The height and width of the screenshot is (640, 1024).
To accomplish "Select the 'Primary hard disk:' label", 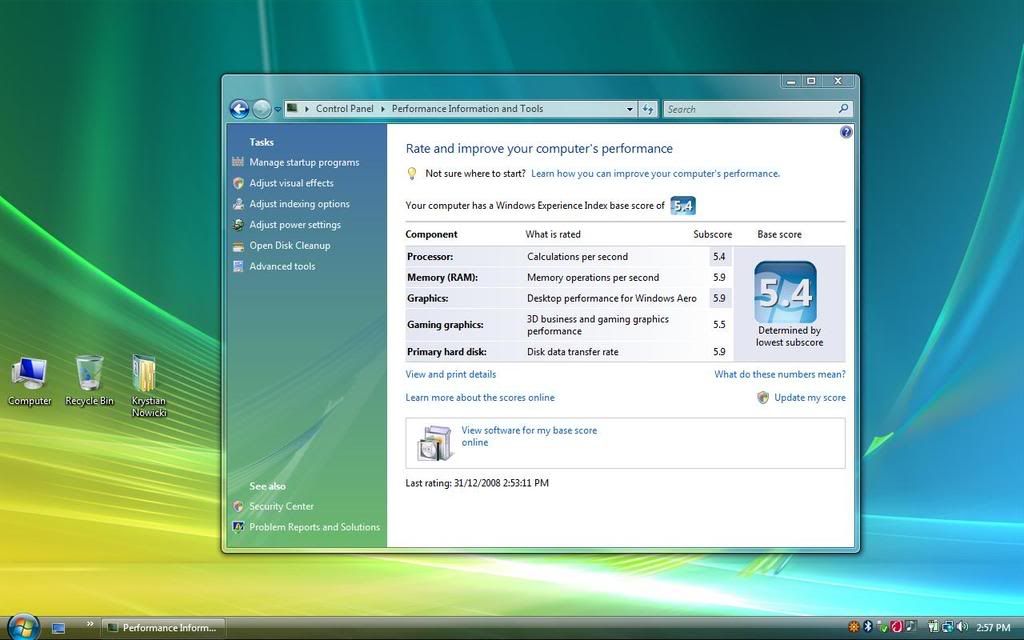I will 447,352.
